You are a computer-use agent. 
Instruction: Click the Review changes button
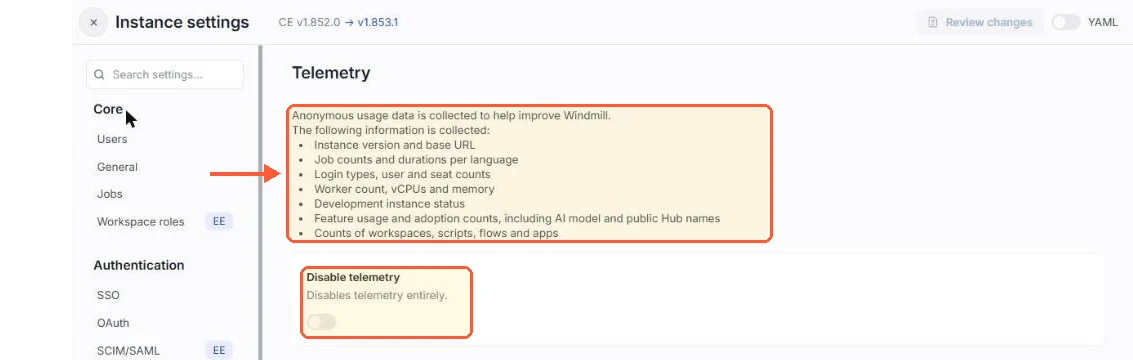tap(980, 22)
